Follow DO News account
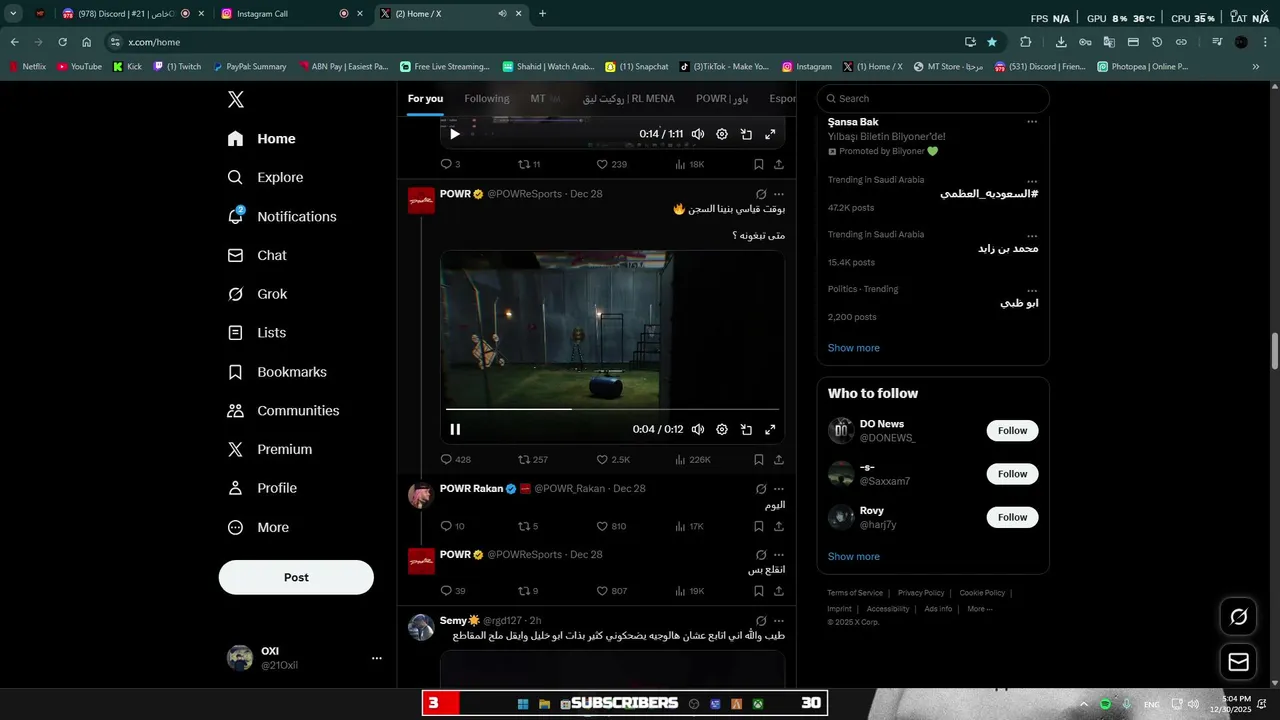 pyautogui.click(x=1012, y=431)
